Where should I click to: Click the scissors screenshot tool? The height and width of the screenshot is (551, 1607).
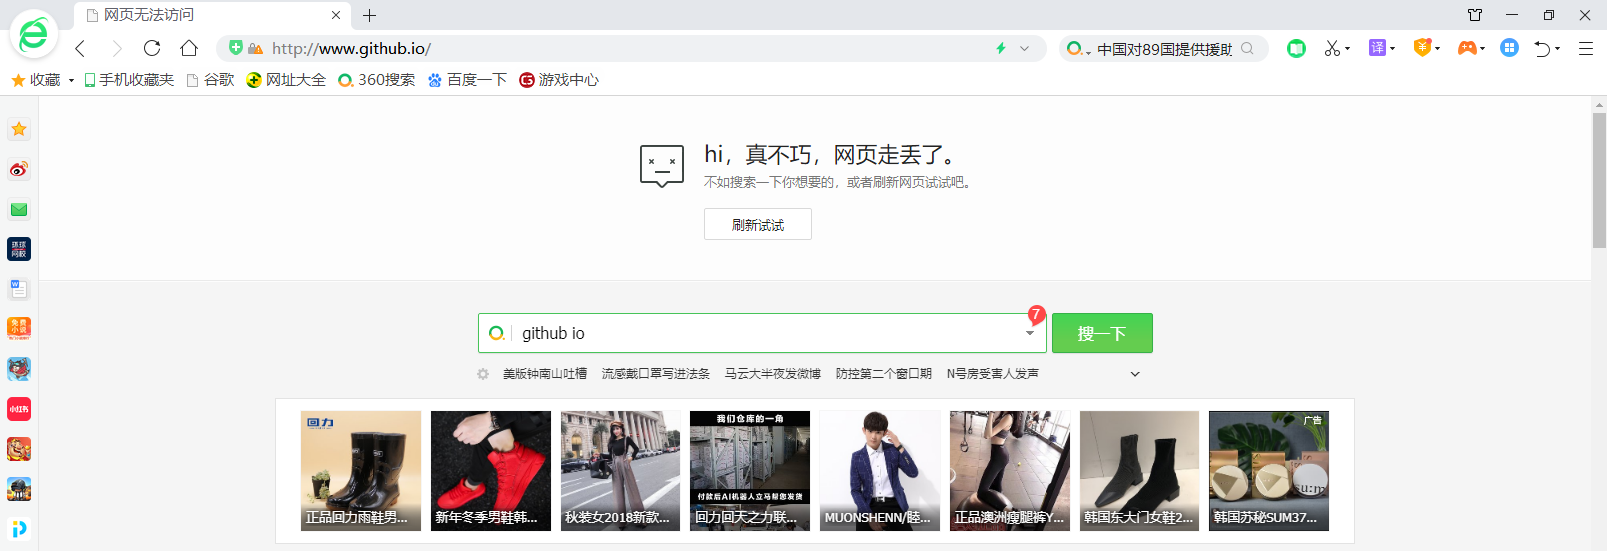1332,48
